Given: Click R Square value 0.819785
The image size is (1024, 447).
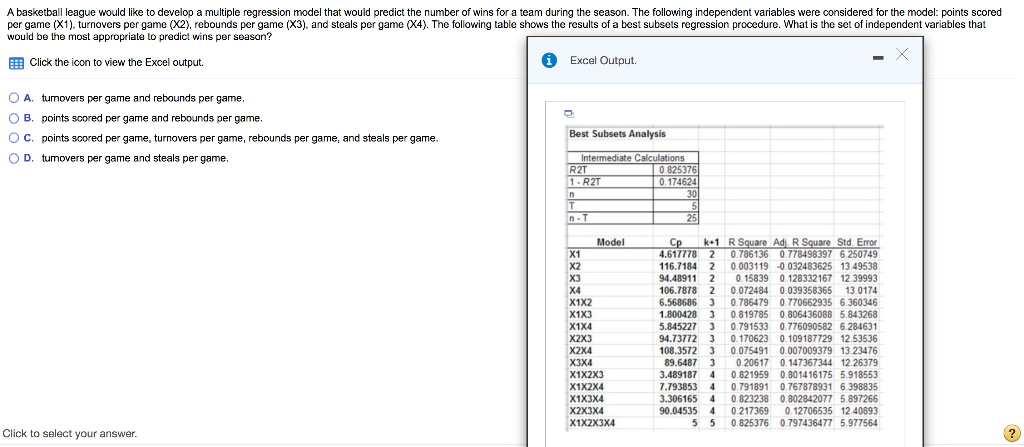Looking at the screenshot, I should (x=750, y=314).
